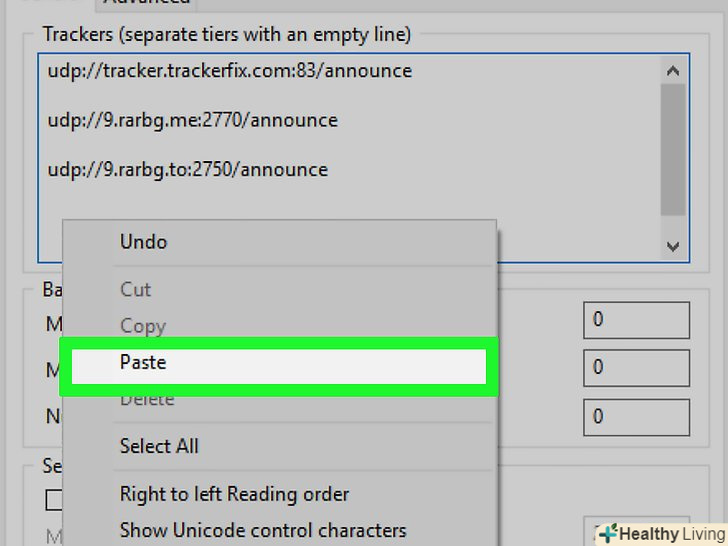Pick Copy from the context menu
728x546 pixels.
[142, 326]
